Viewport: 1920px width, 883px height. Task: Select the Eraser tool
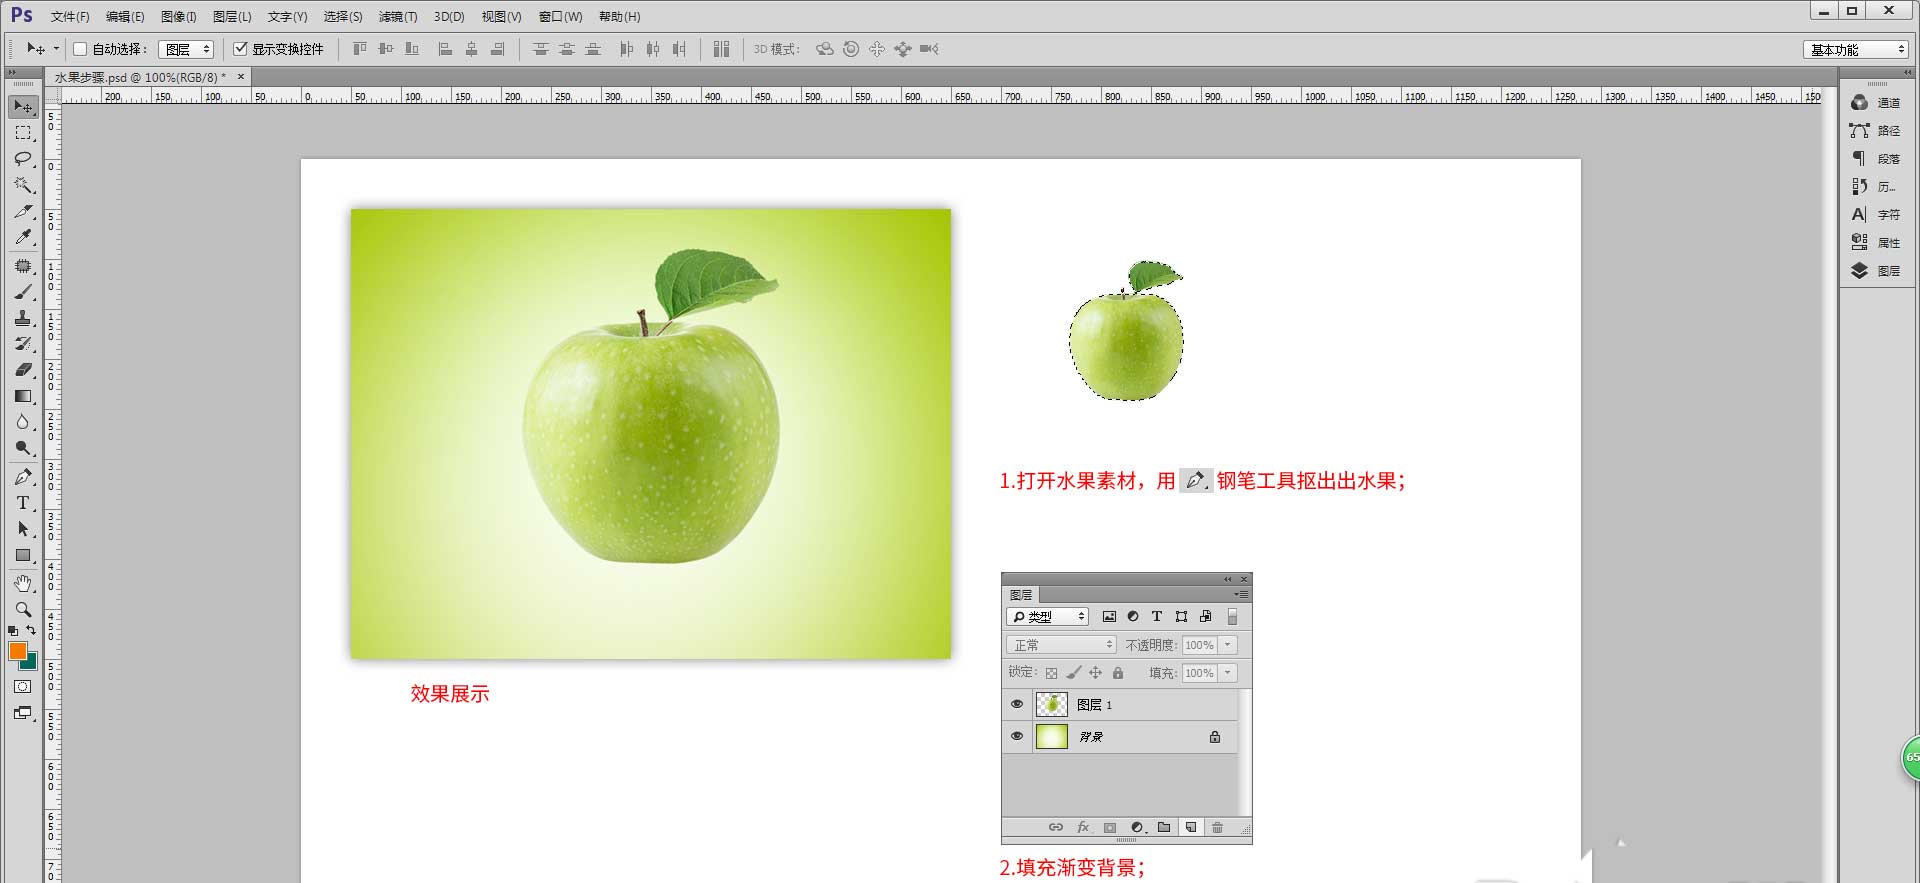pos(23,370)
